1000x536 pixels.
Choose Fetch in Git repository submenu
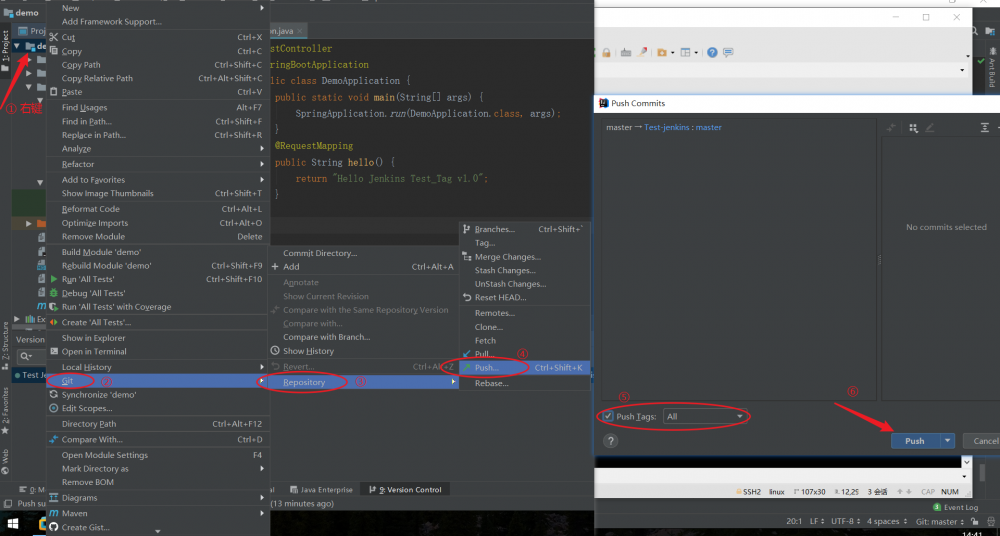[524, 341]
